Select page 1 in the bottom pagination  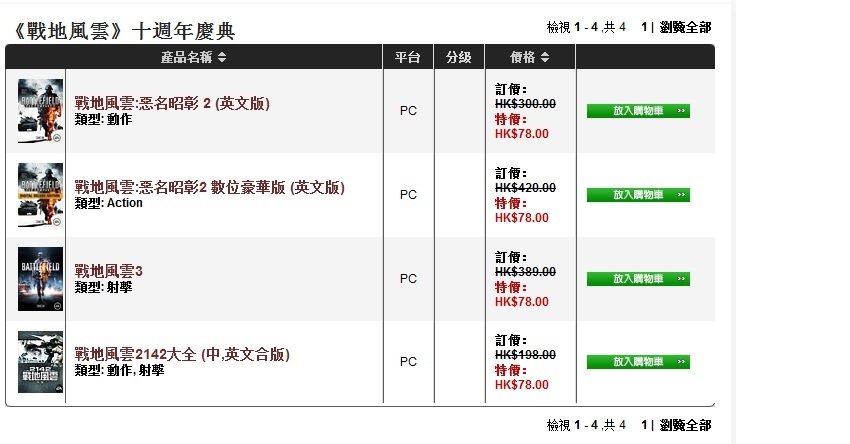pos(644,425)
